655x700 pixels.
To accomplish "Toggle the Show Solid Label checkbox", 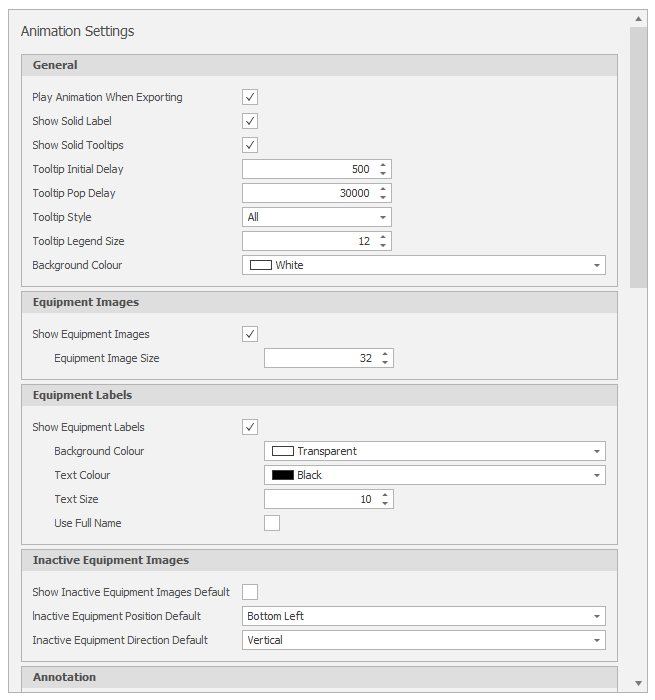I will pyautogui.click(x=250, y=121).
